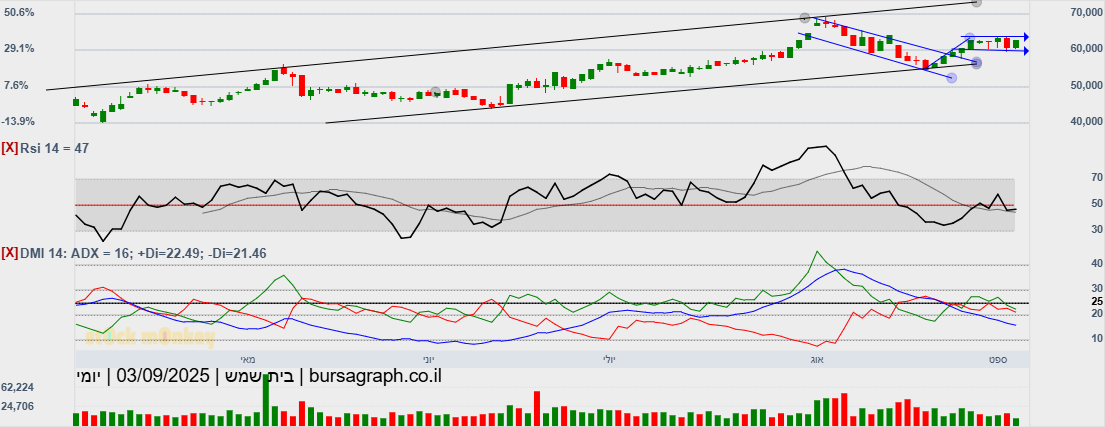Select the 'מאי' month on the time axis
Image resolution: width=1105 pixels, height=427 pixels.
pyautogui.click(x=246, y=359)
